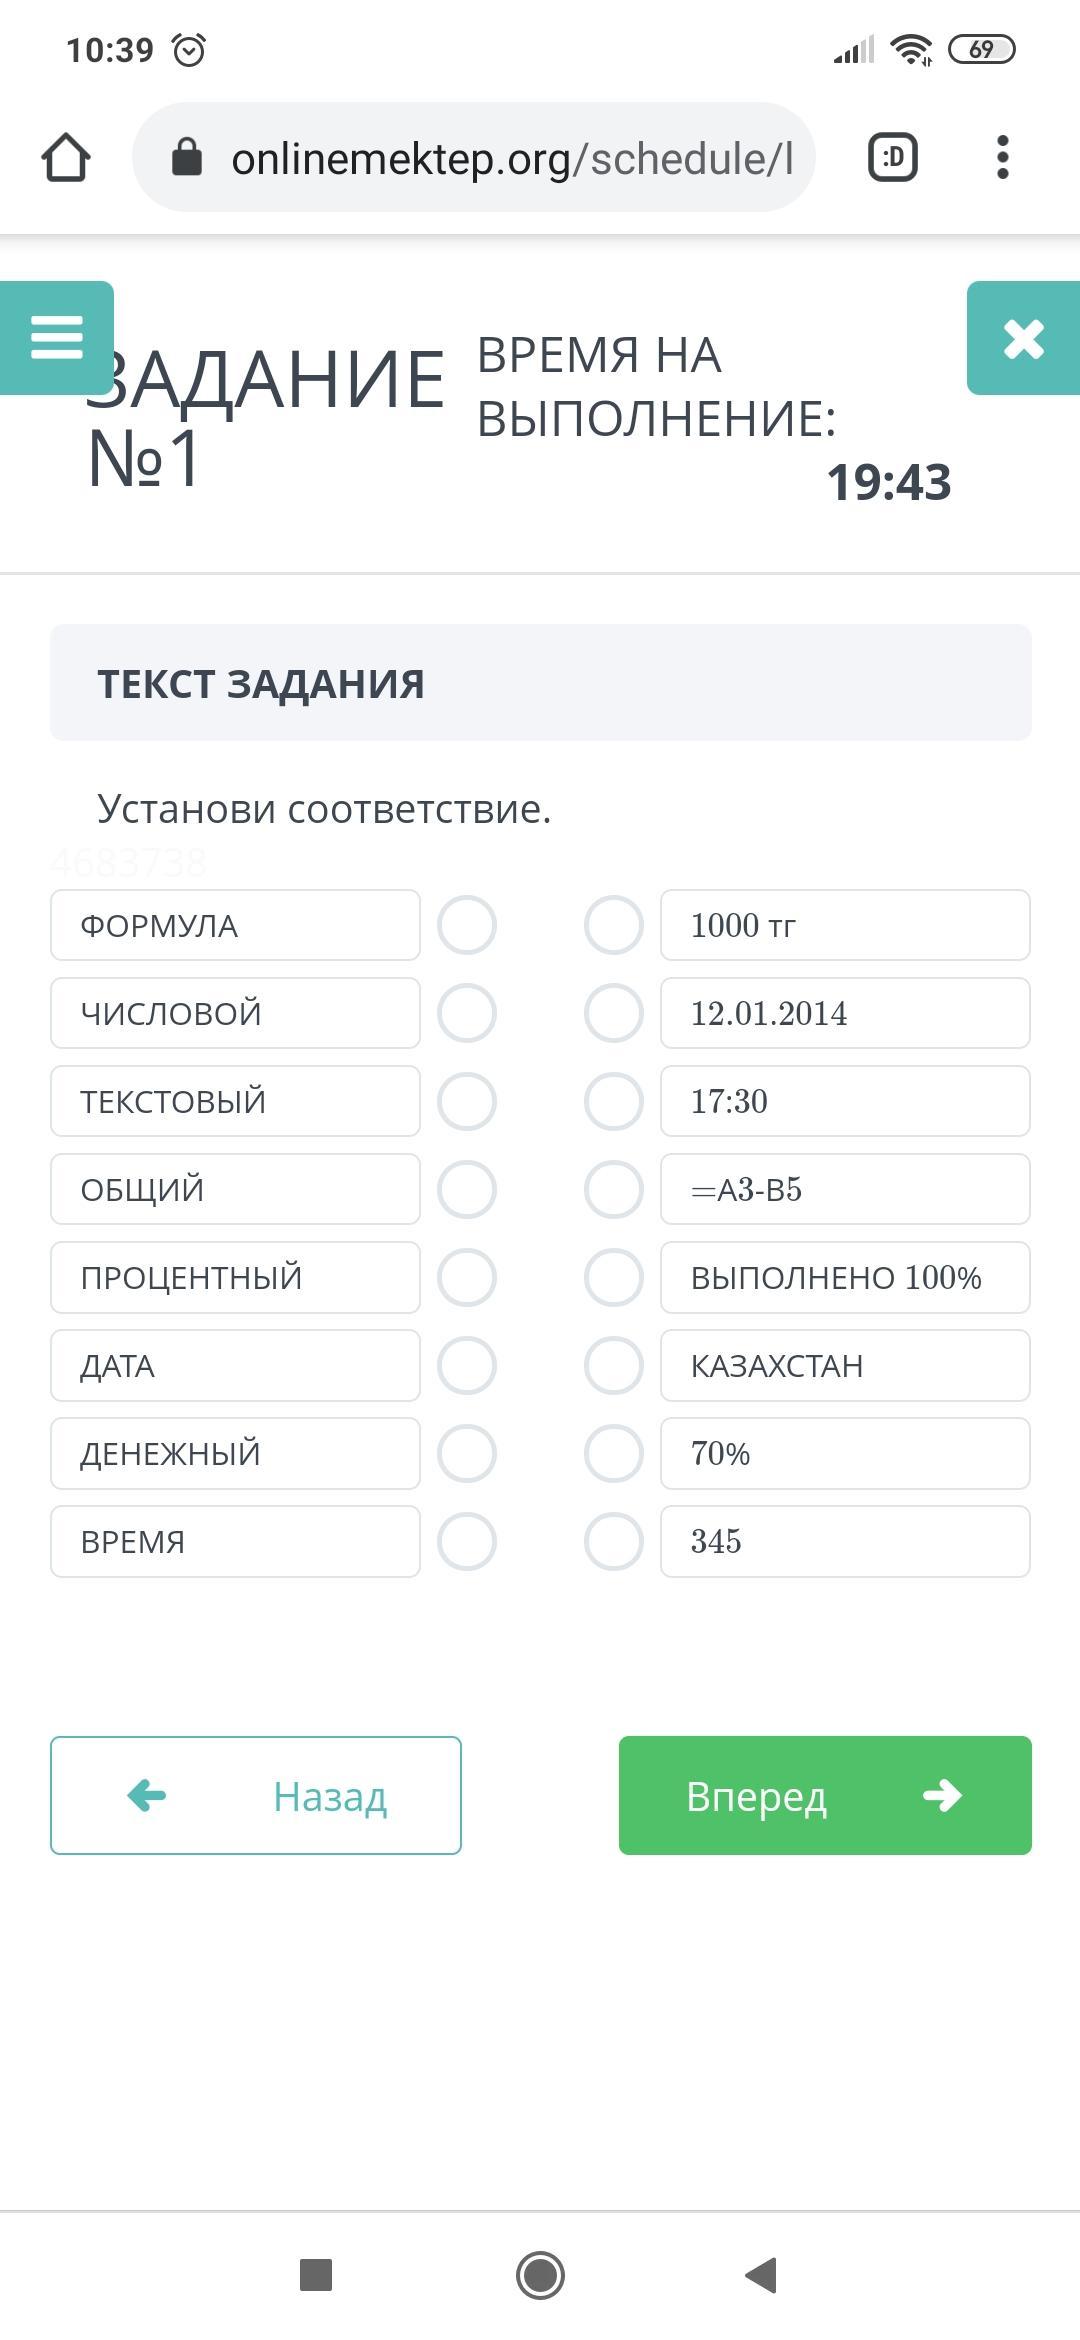This screenshot has width=1080, height=2340.
Task: Select the radio circle next to =A3-B5
Action: coord(614,1189)
